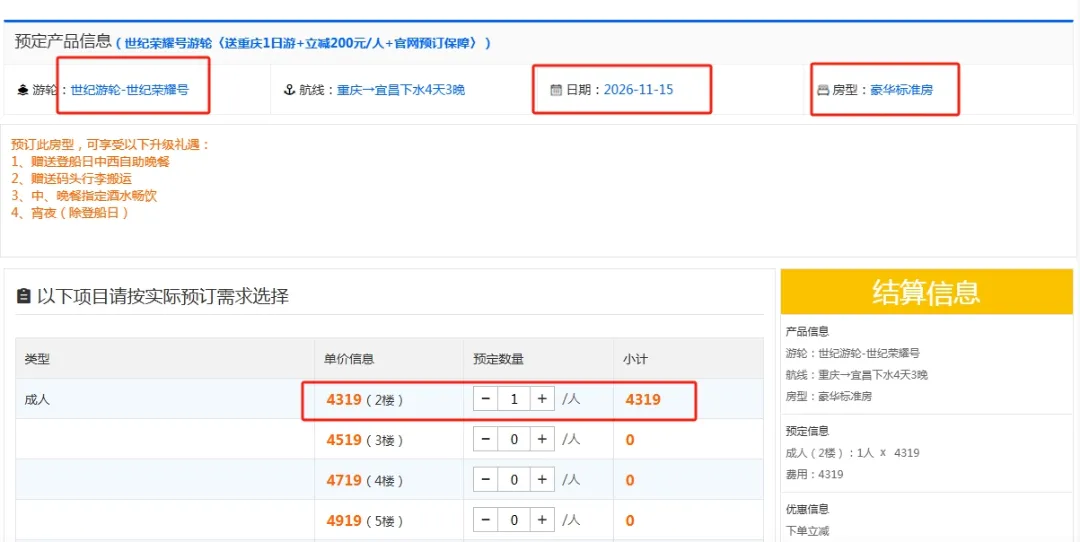Viewport: 1080px width, 542px height.
Task: Increase quantity for the 4519 (3楼) row
Action: pyautogui.click(x=543, y=439)
